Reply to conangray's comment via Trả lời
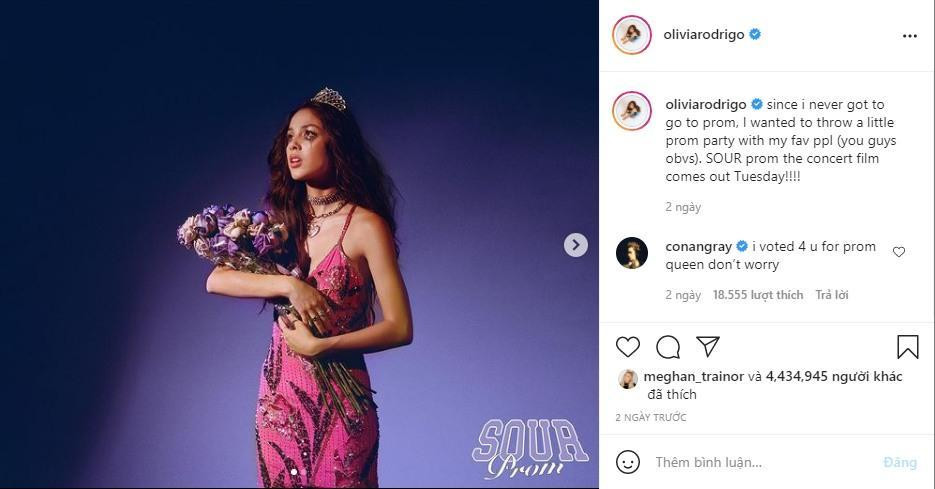 pyautogui.click(x=832, y=295)
